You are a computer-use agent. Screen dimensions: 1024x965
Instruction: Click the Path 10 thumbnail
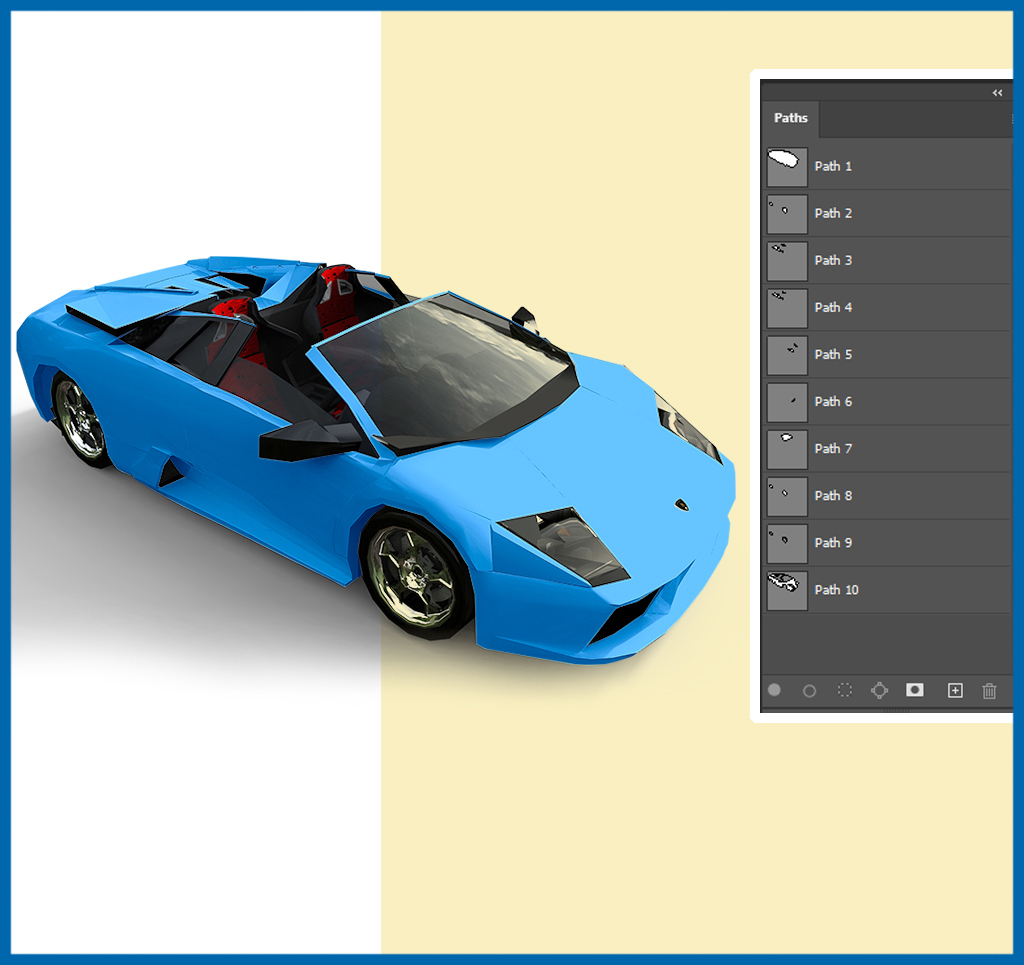[x=787, y=589]
